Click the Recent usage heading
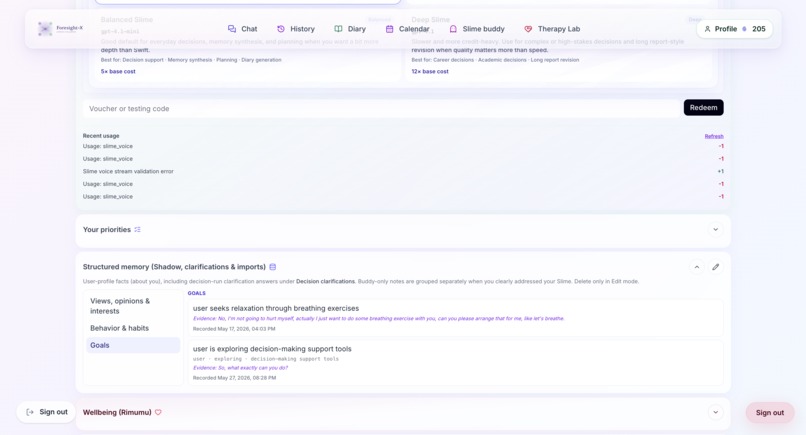Image resolution: width=806 pixels, height=435 pixels. (x=101, y=136)
